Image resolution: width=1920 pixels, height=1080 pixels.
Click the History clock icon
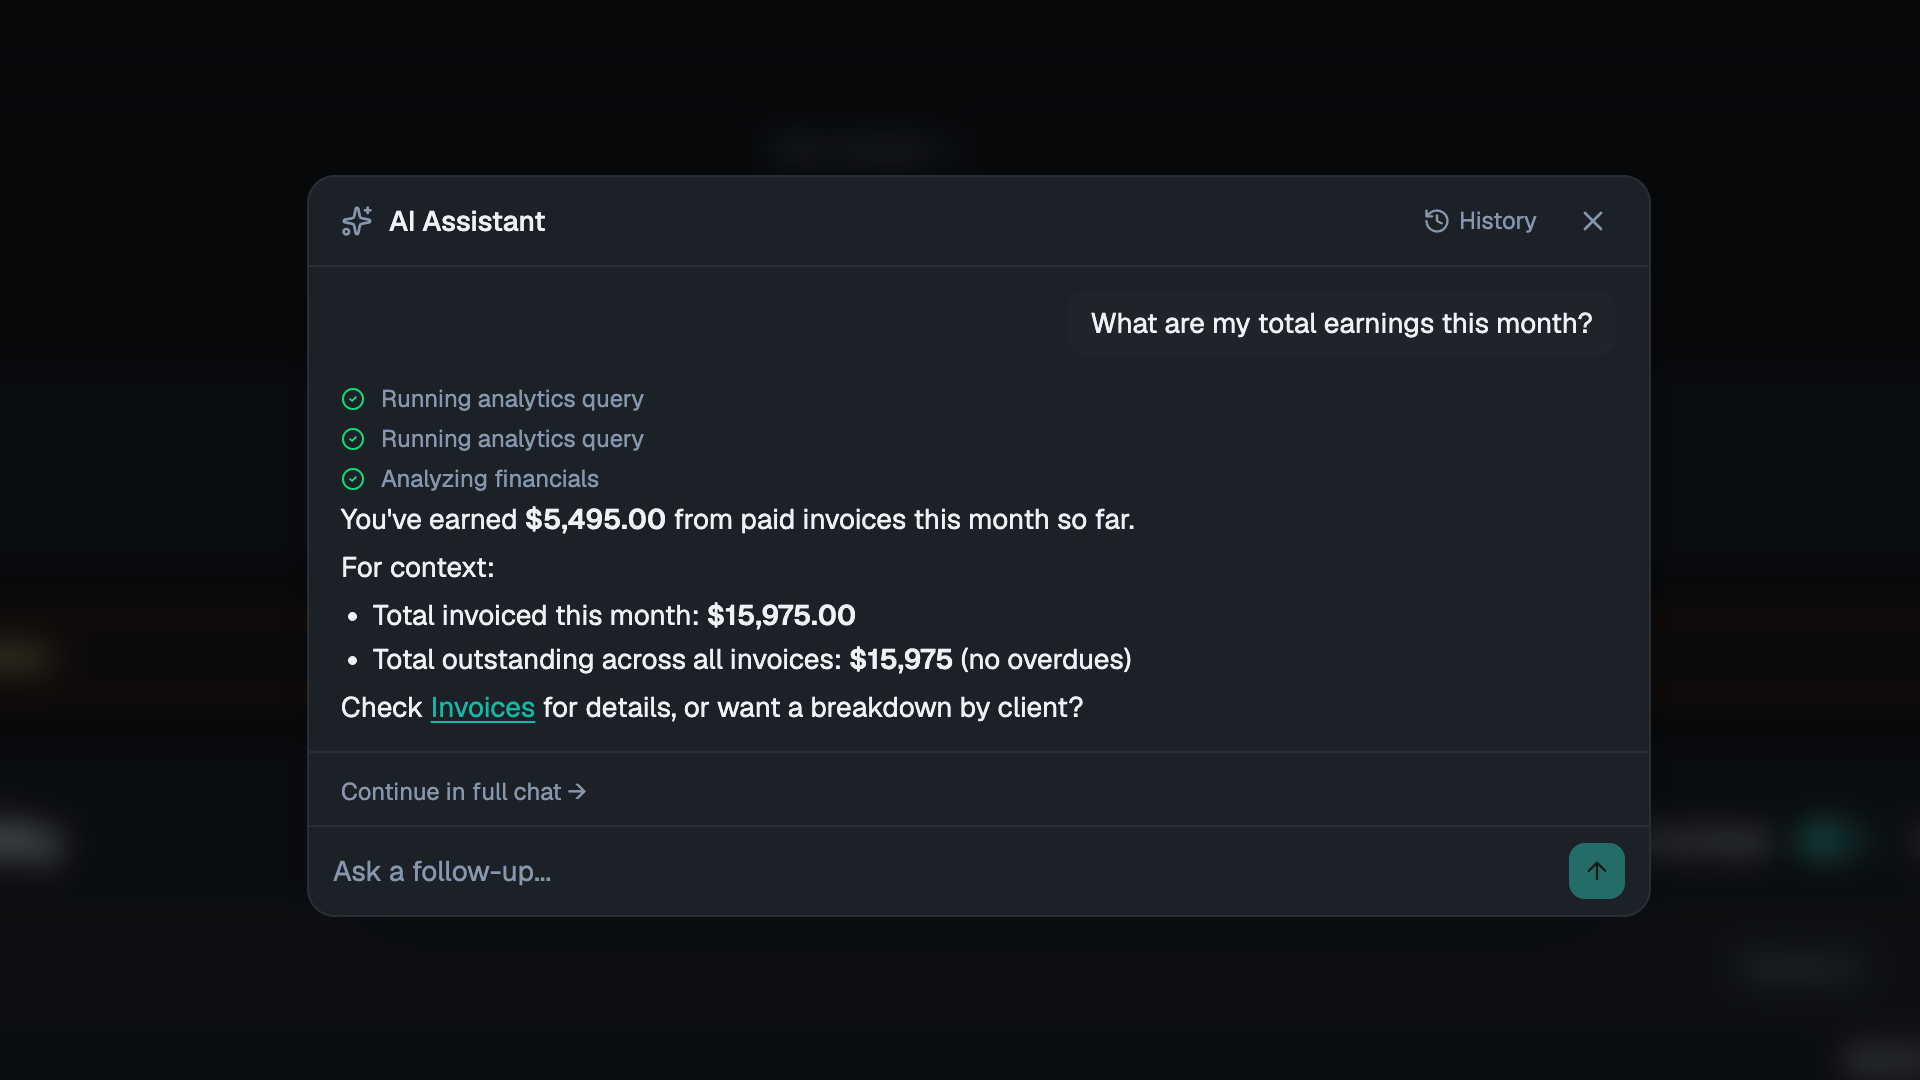(1436, 221)
